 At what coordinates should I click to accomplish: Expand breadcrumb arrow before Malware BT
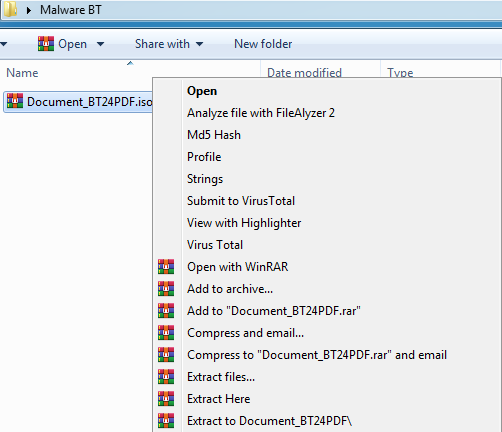pos(29,10)
